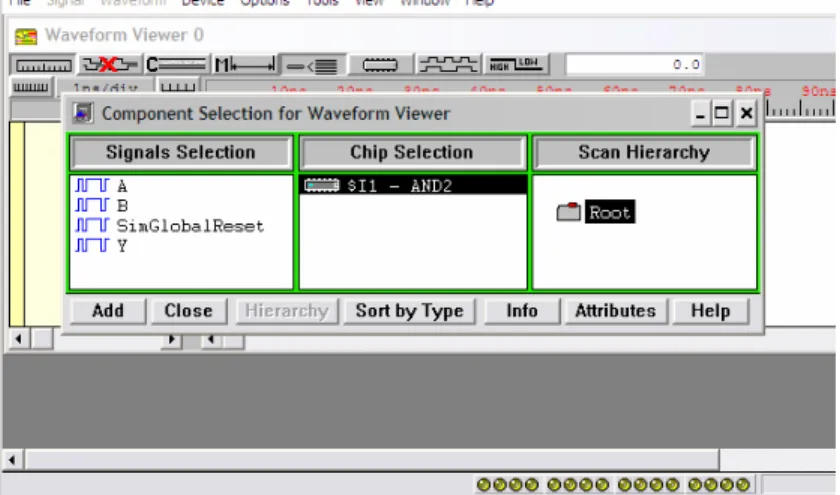Maximize the Component Selection dialog
The image size is (840, 495).
(x=722, y=114)
